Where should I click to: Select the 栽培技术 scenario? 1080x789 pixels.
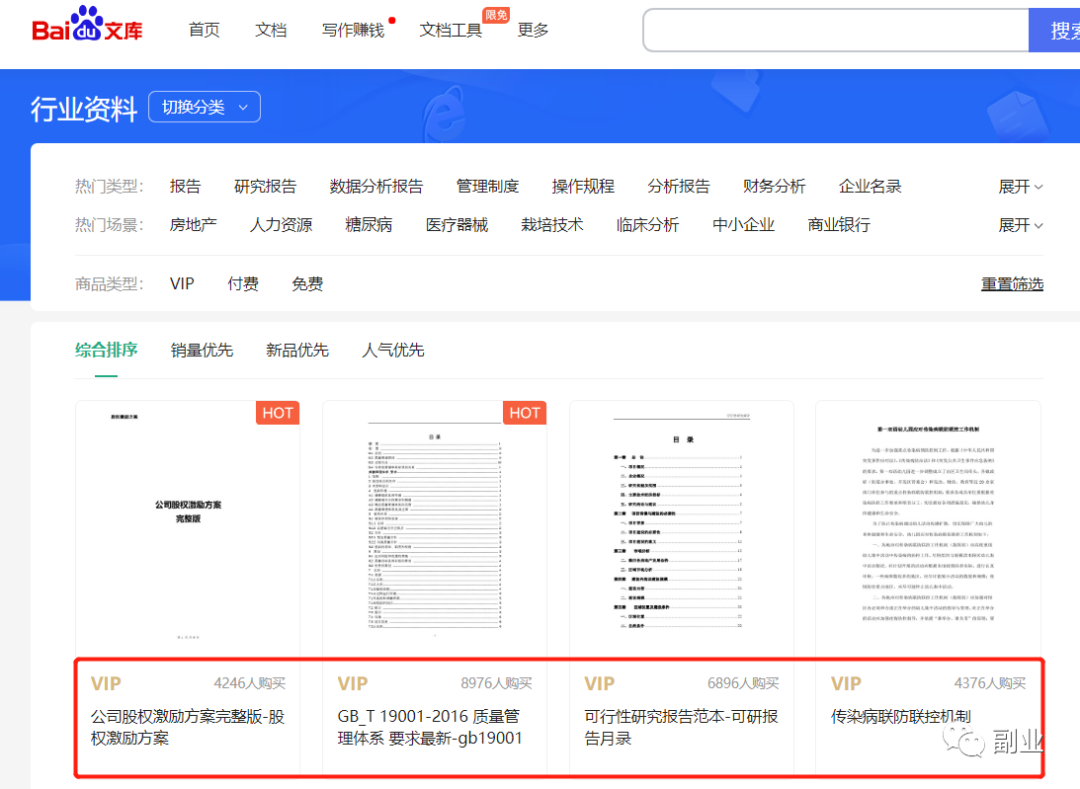point(552,225)
